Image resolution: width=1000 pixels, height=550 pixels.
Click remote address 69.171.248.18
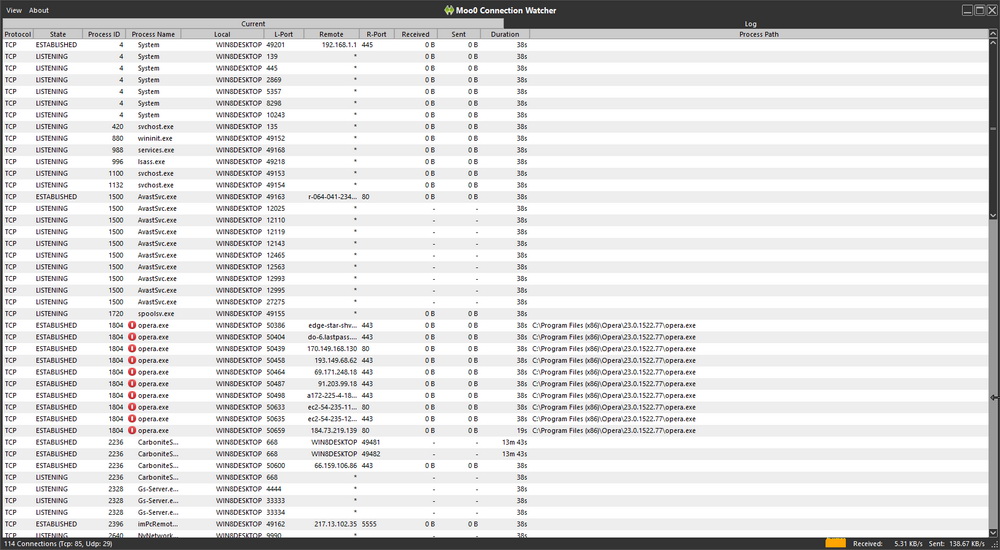click(x=335, y=372)
